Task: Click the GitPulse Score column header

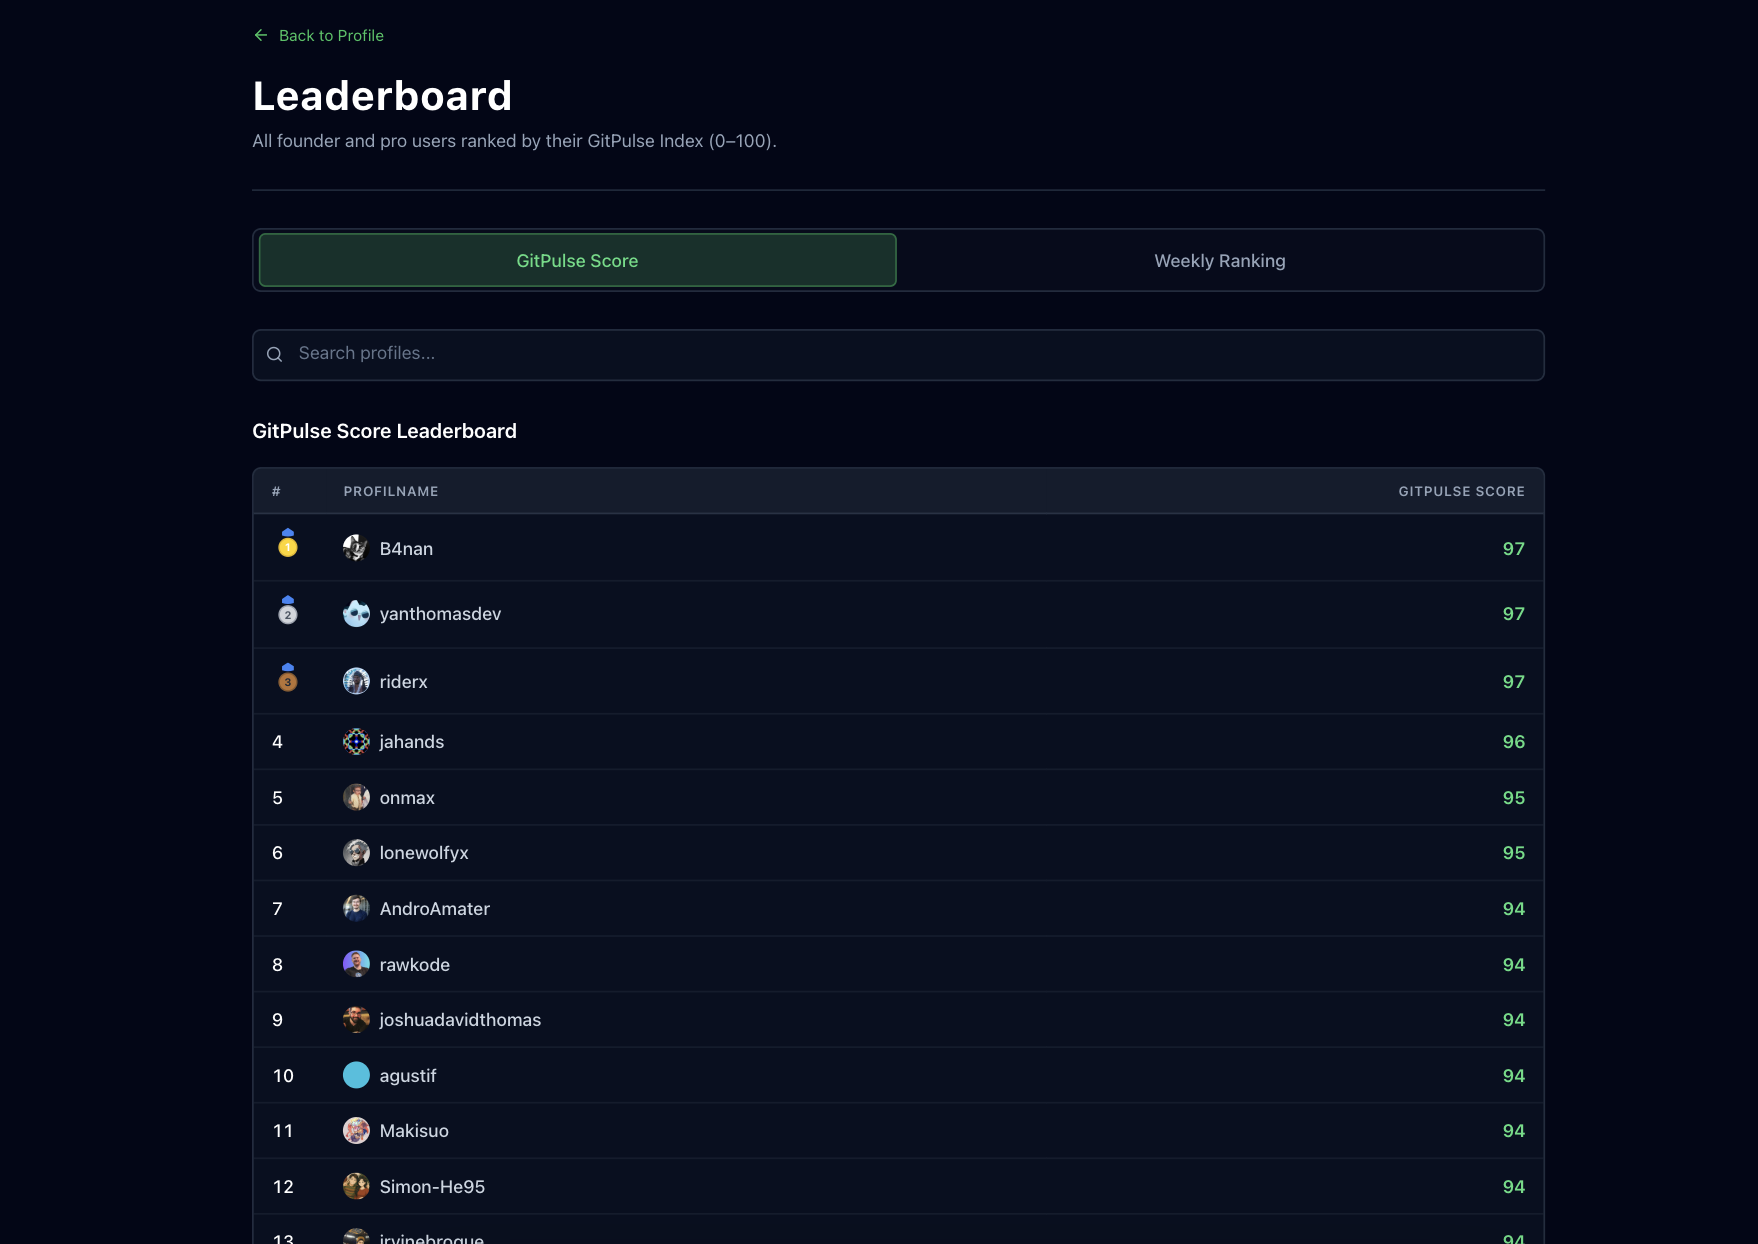Action: [x=1461, y=491]
